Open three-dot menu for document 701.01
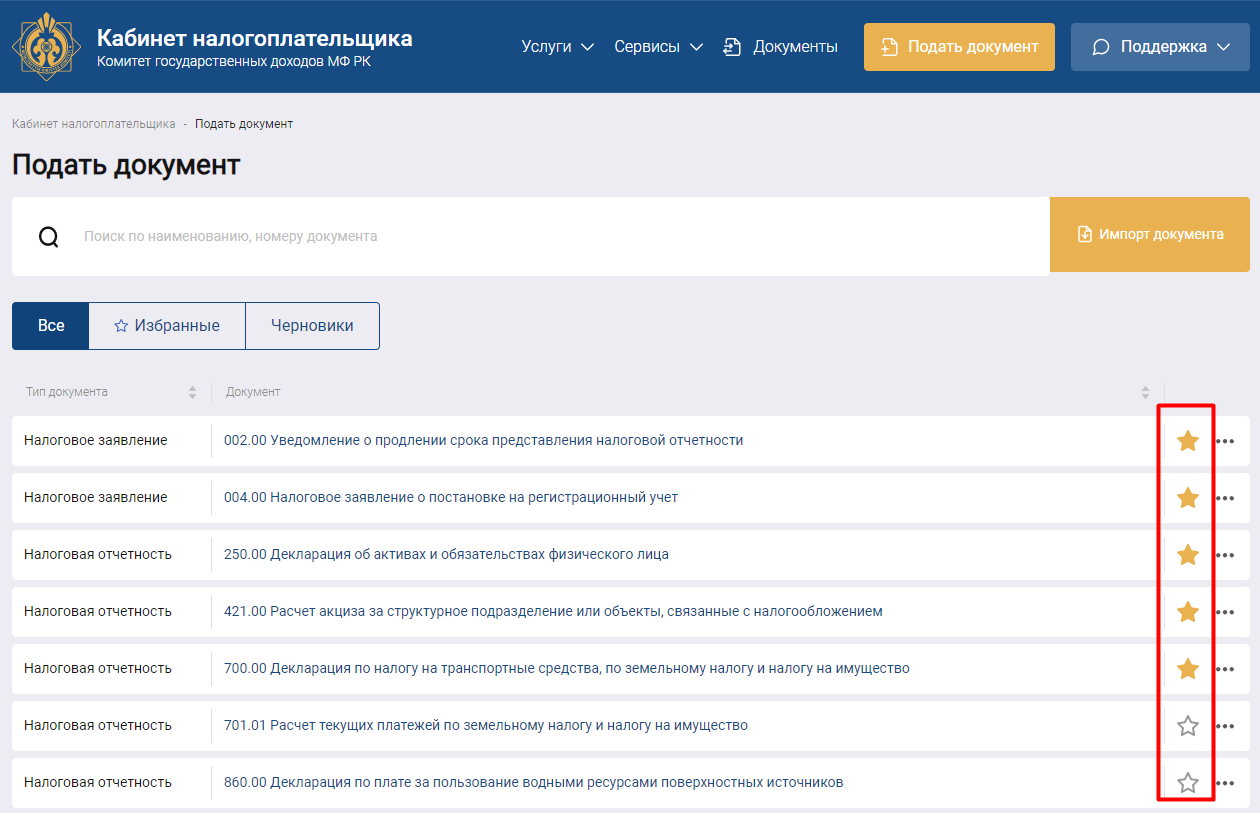Screen dimensions: 1260x813 [1225, 726]
